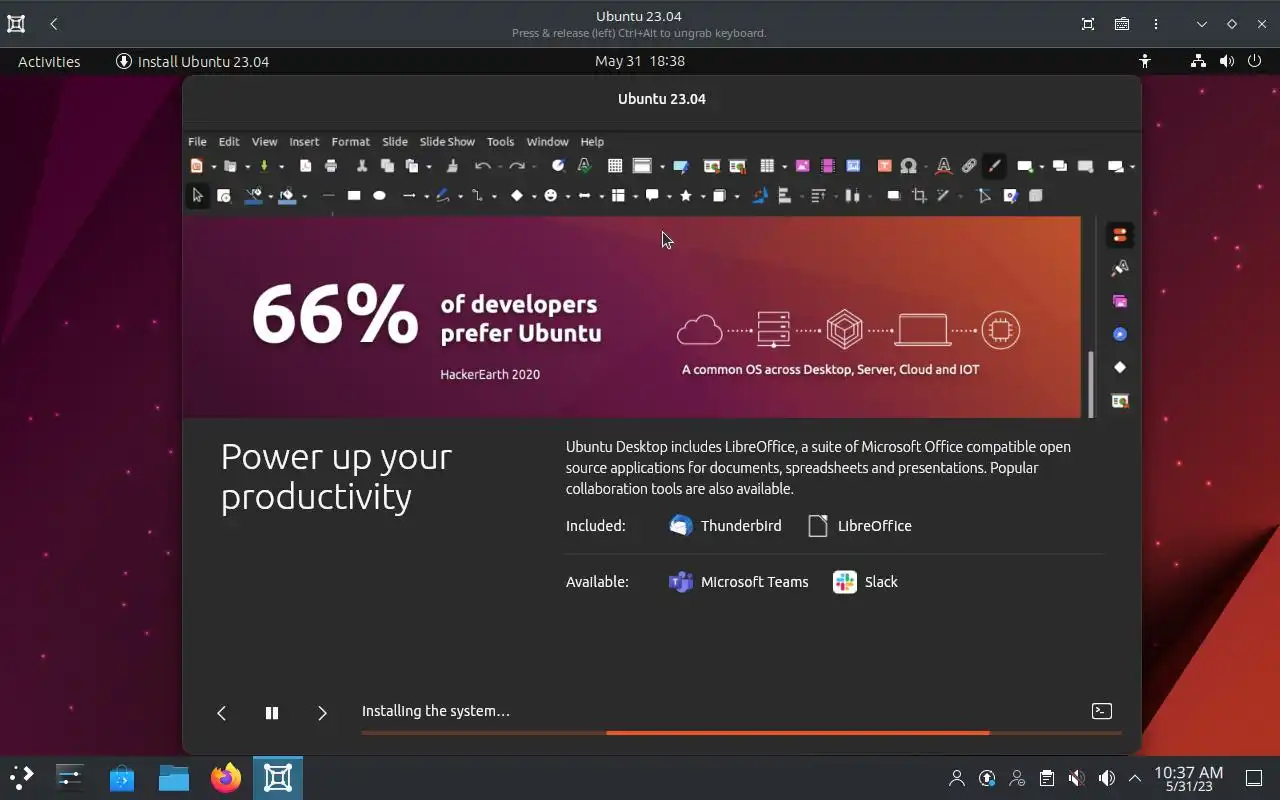
Task: Click the Export as PDF icon
Action: tap(306, 166)
